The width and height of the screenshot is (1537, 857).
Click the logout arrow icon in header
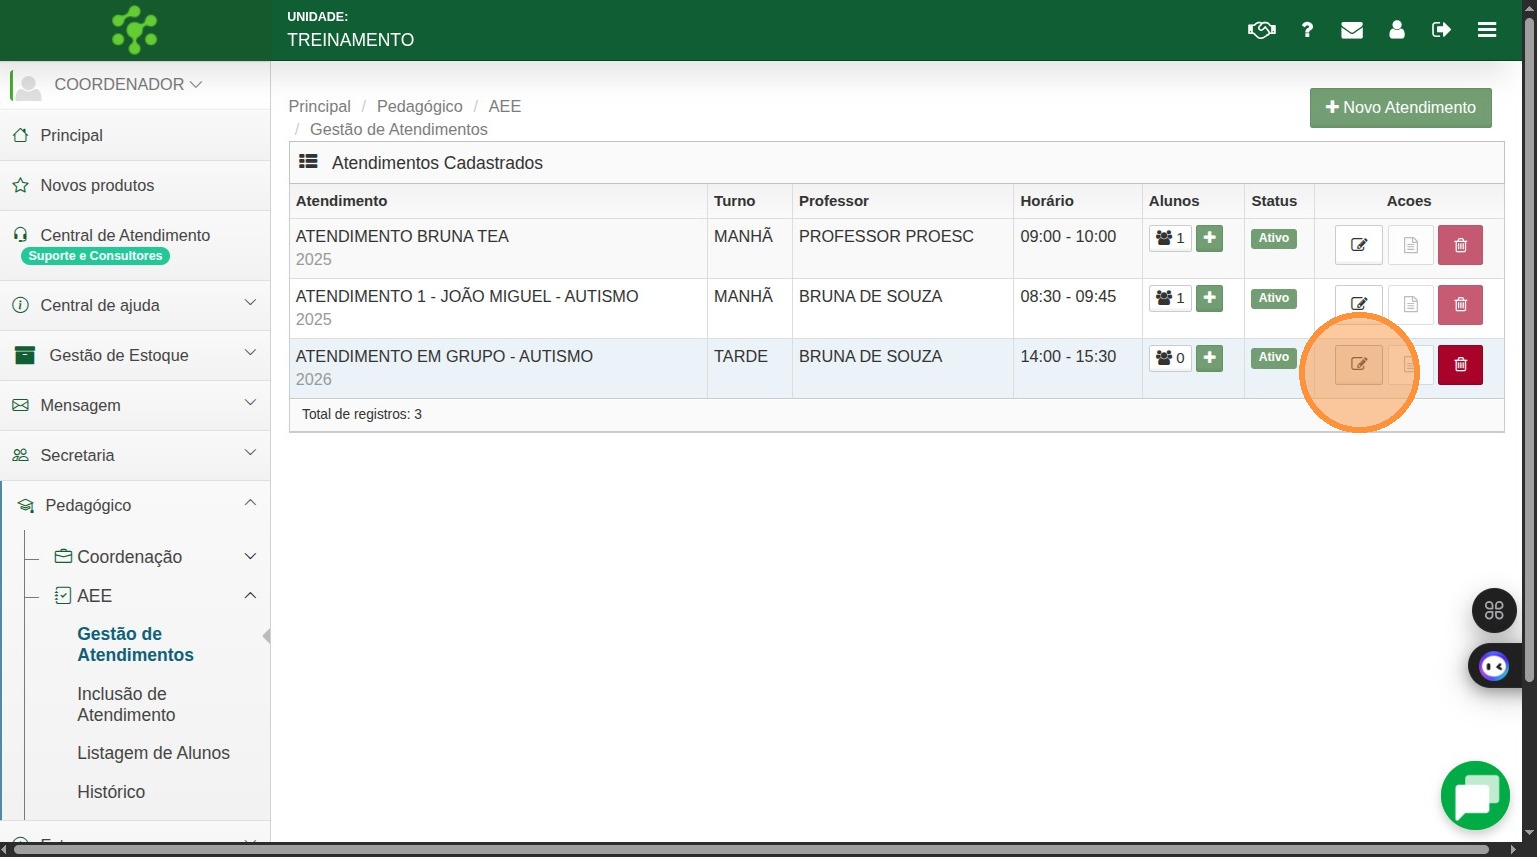point(1441,30)
